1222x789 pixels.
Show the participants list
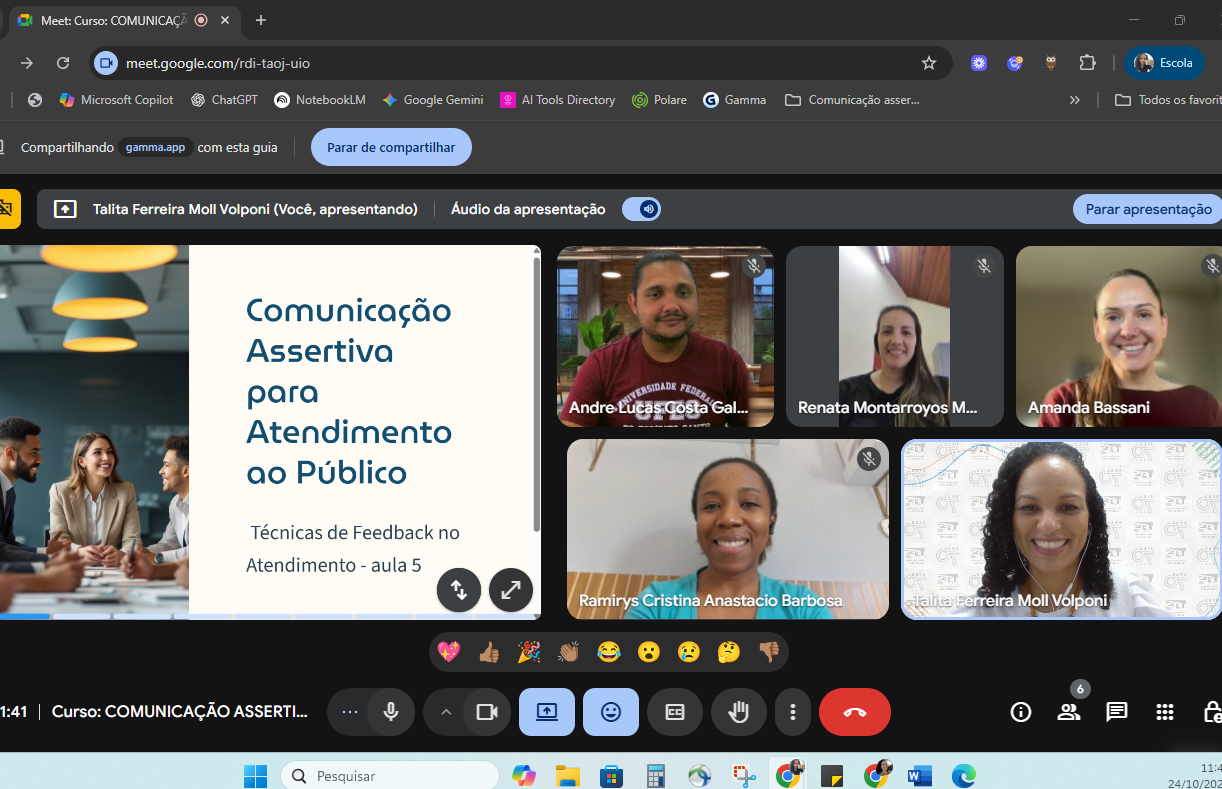point(1068,712)
